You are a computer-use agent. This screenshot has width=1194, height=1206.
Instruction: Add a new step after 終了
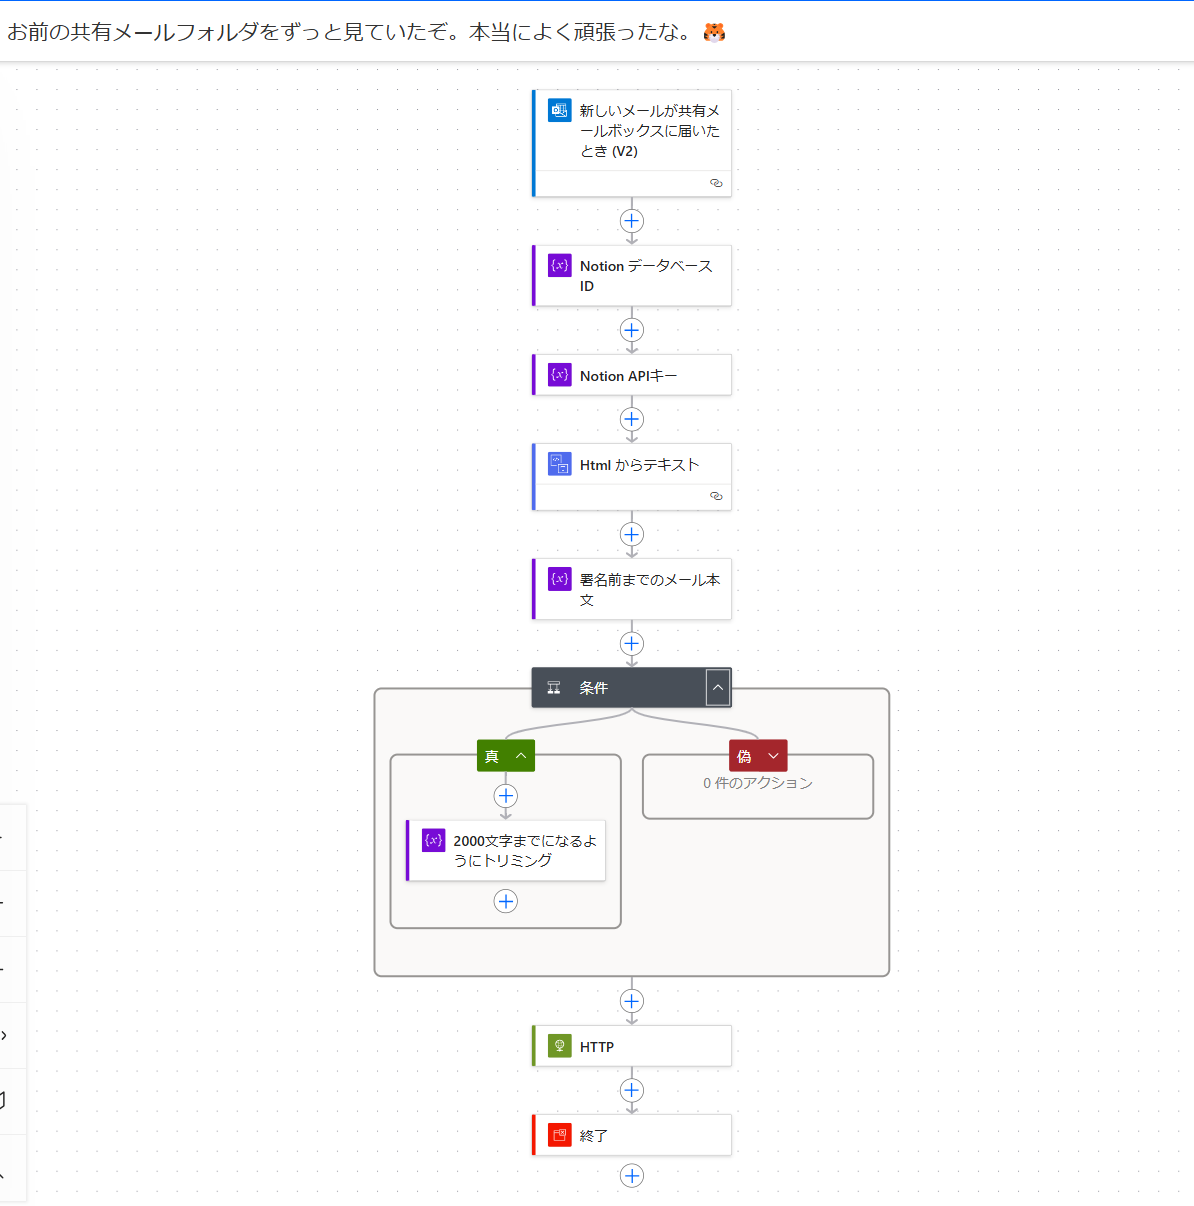coord(632,1176)
